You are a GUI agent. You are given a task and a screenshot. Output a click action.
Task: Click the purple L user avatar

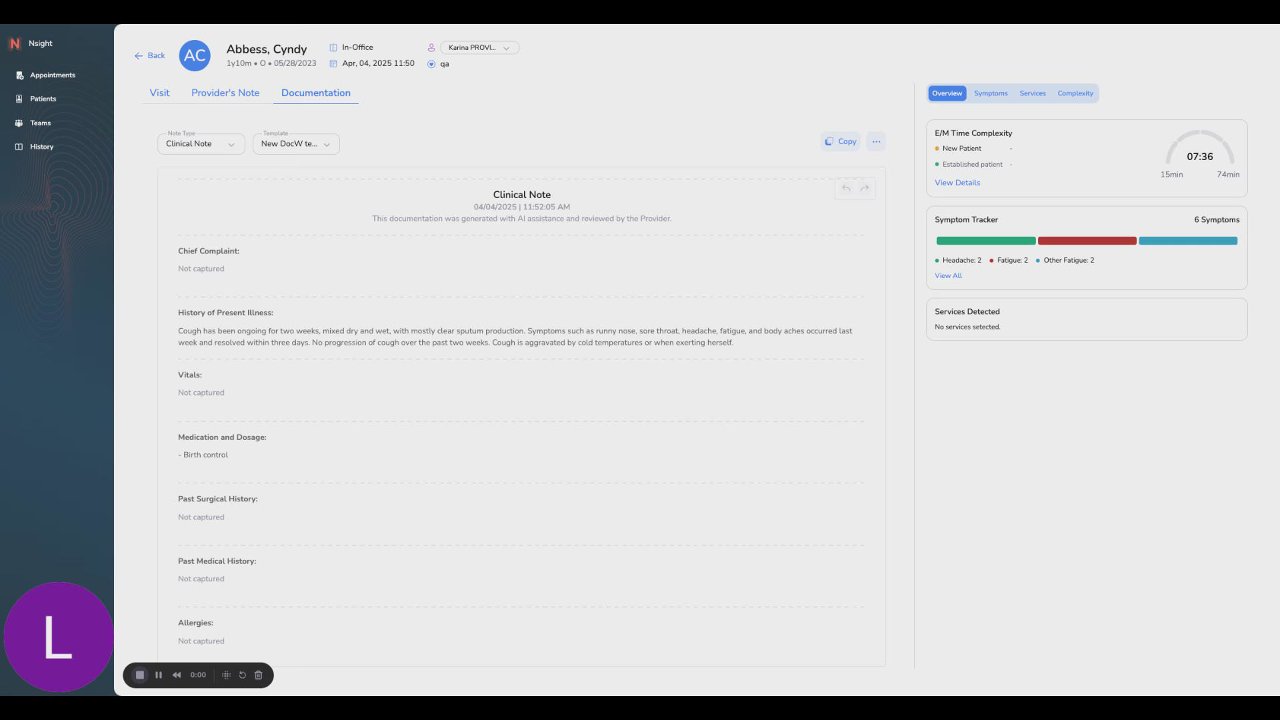click(x=58, y=637)
